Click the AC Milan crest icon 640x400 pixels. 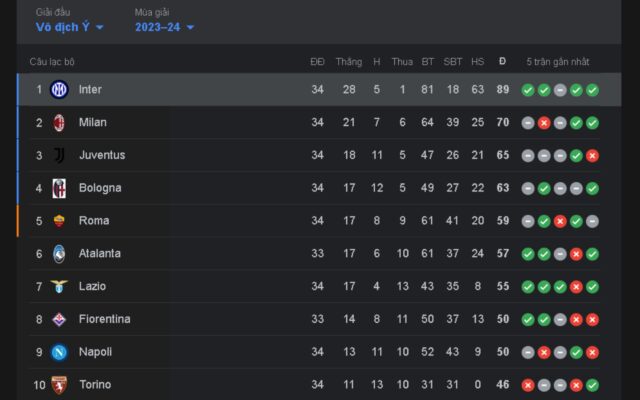click(58, 123)
